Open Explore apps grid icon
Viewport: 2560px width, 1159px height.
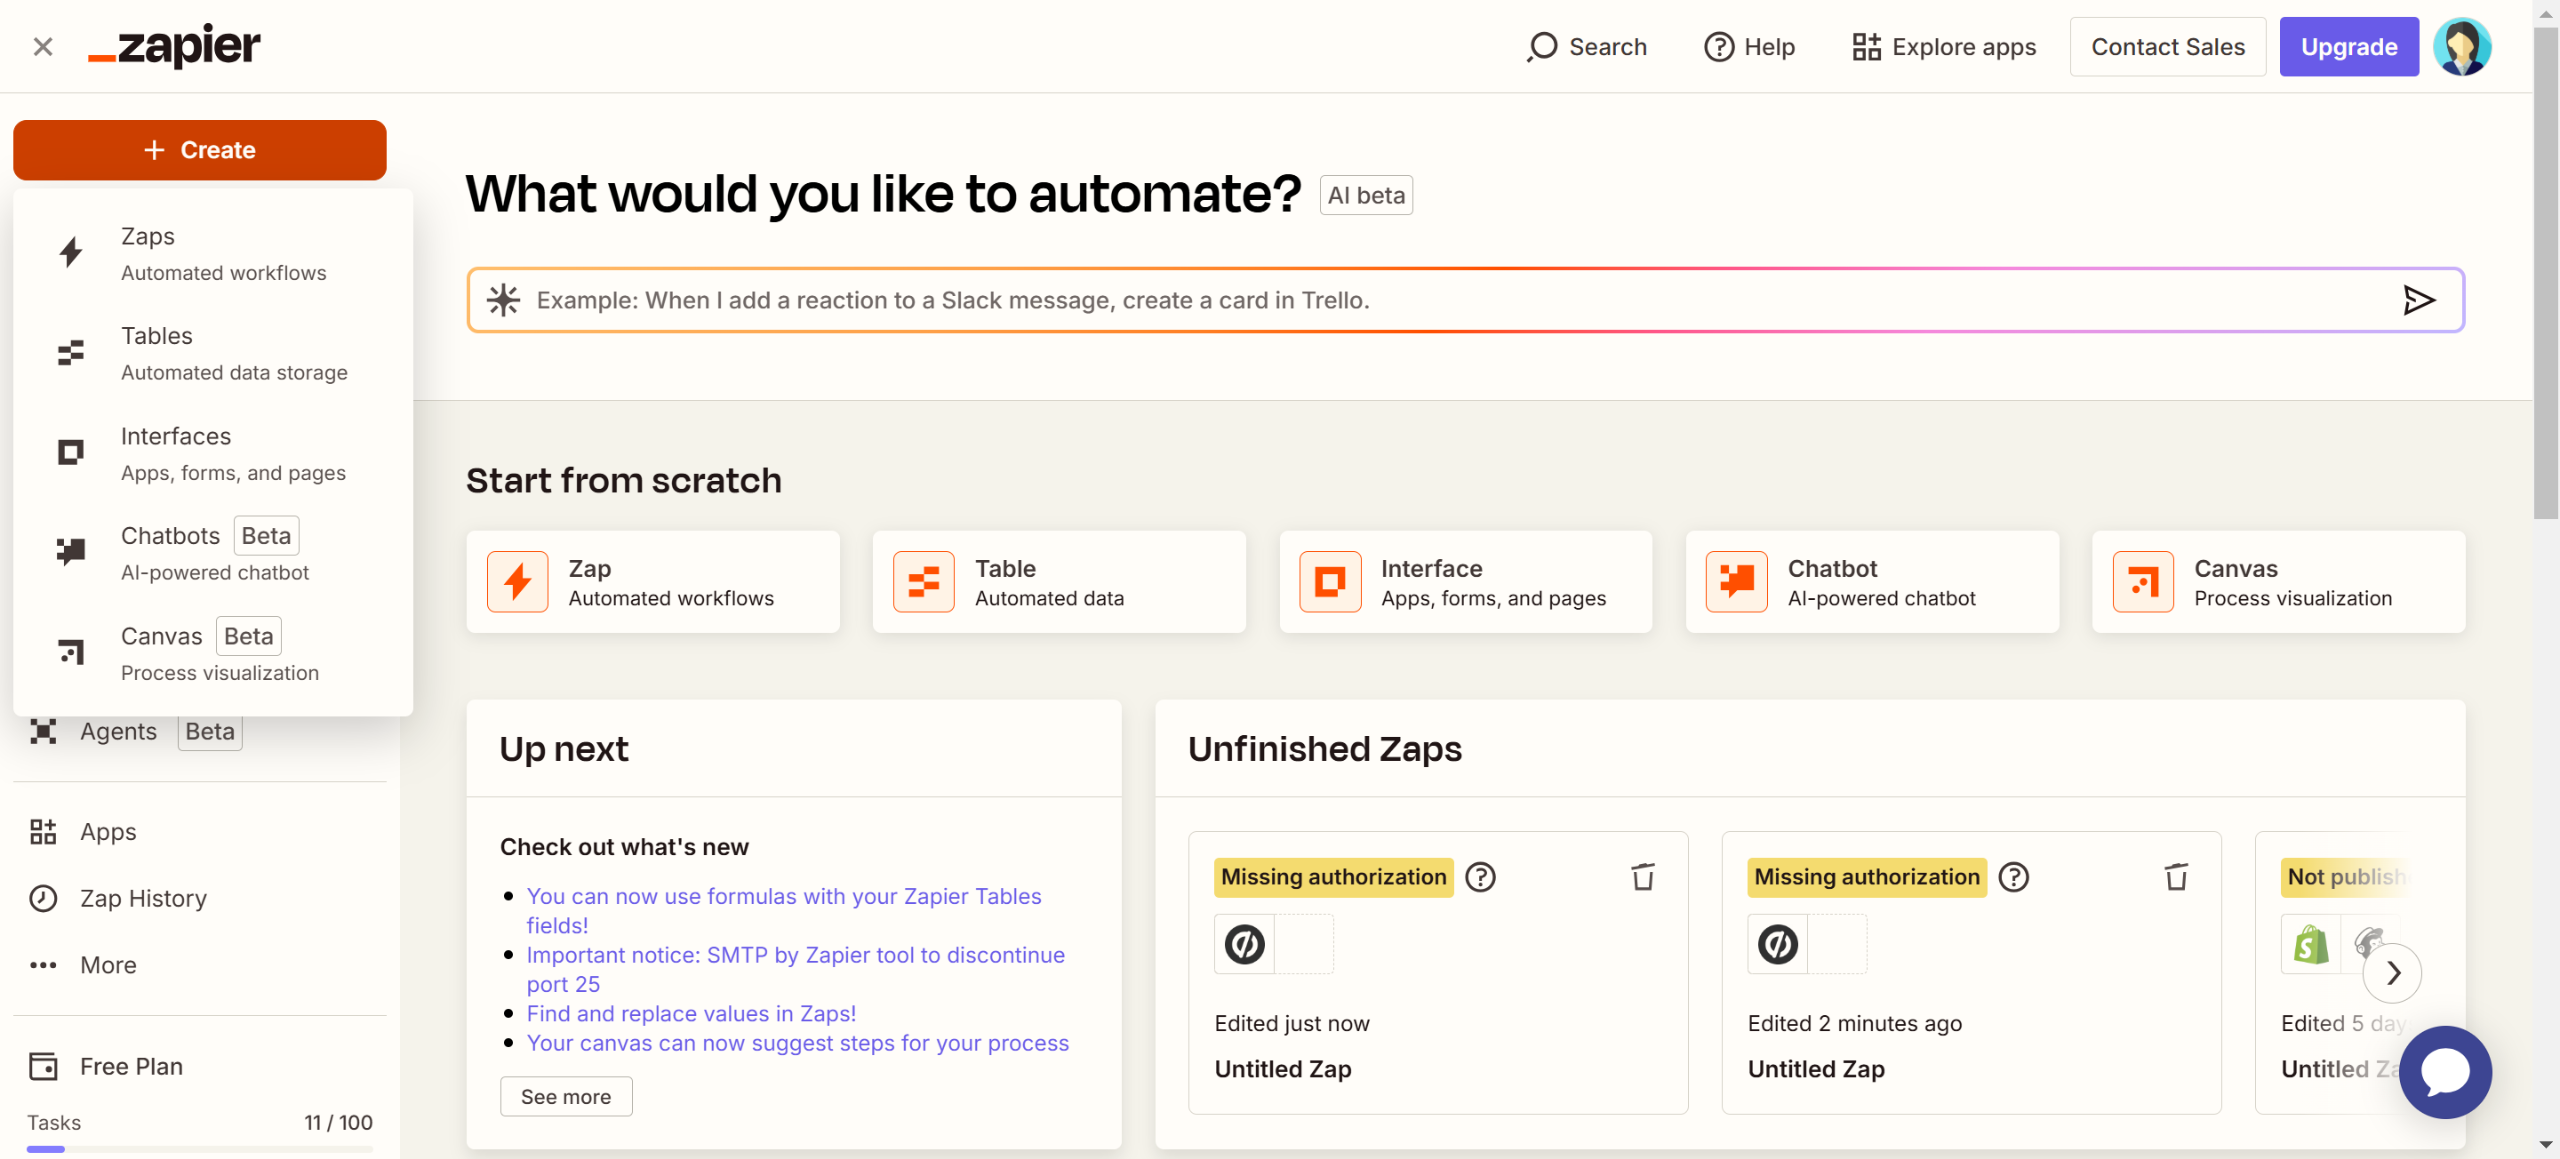point(1866,46)
